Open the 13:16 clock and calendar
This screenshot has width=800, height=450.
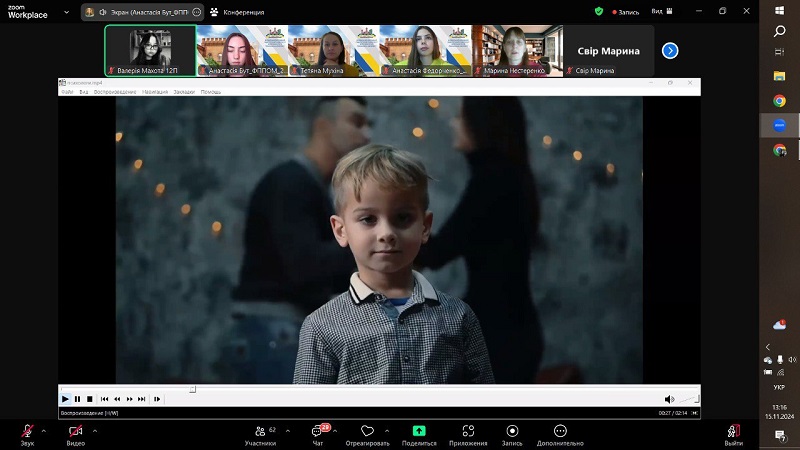779,412
